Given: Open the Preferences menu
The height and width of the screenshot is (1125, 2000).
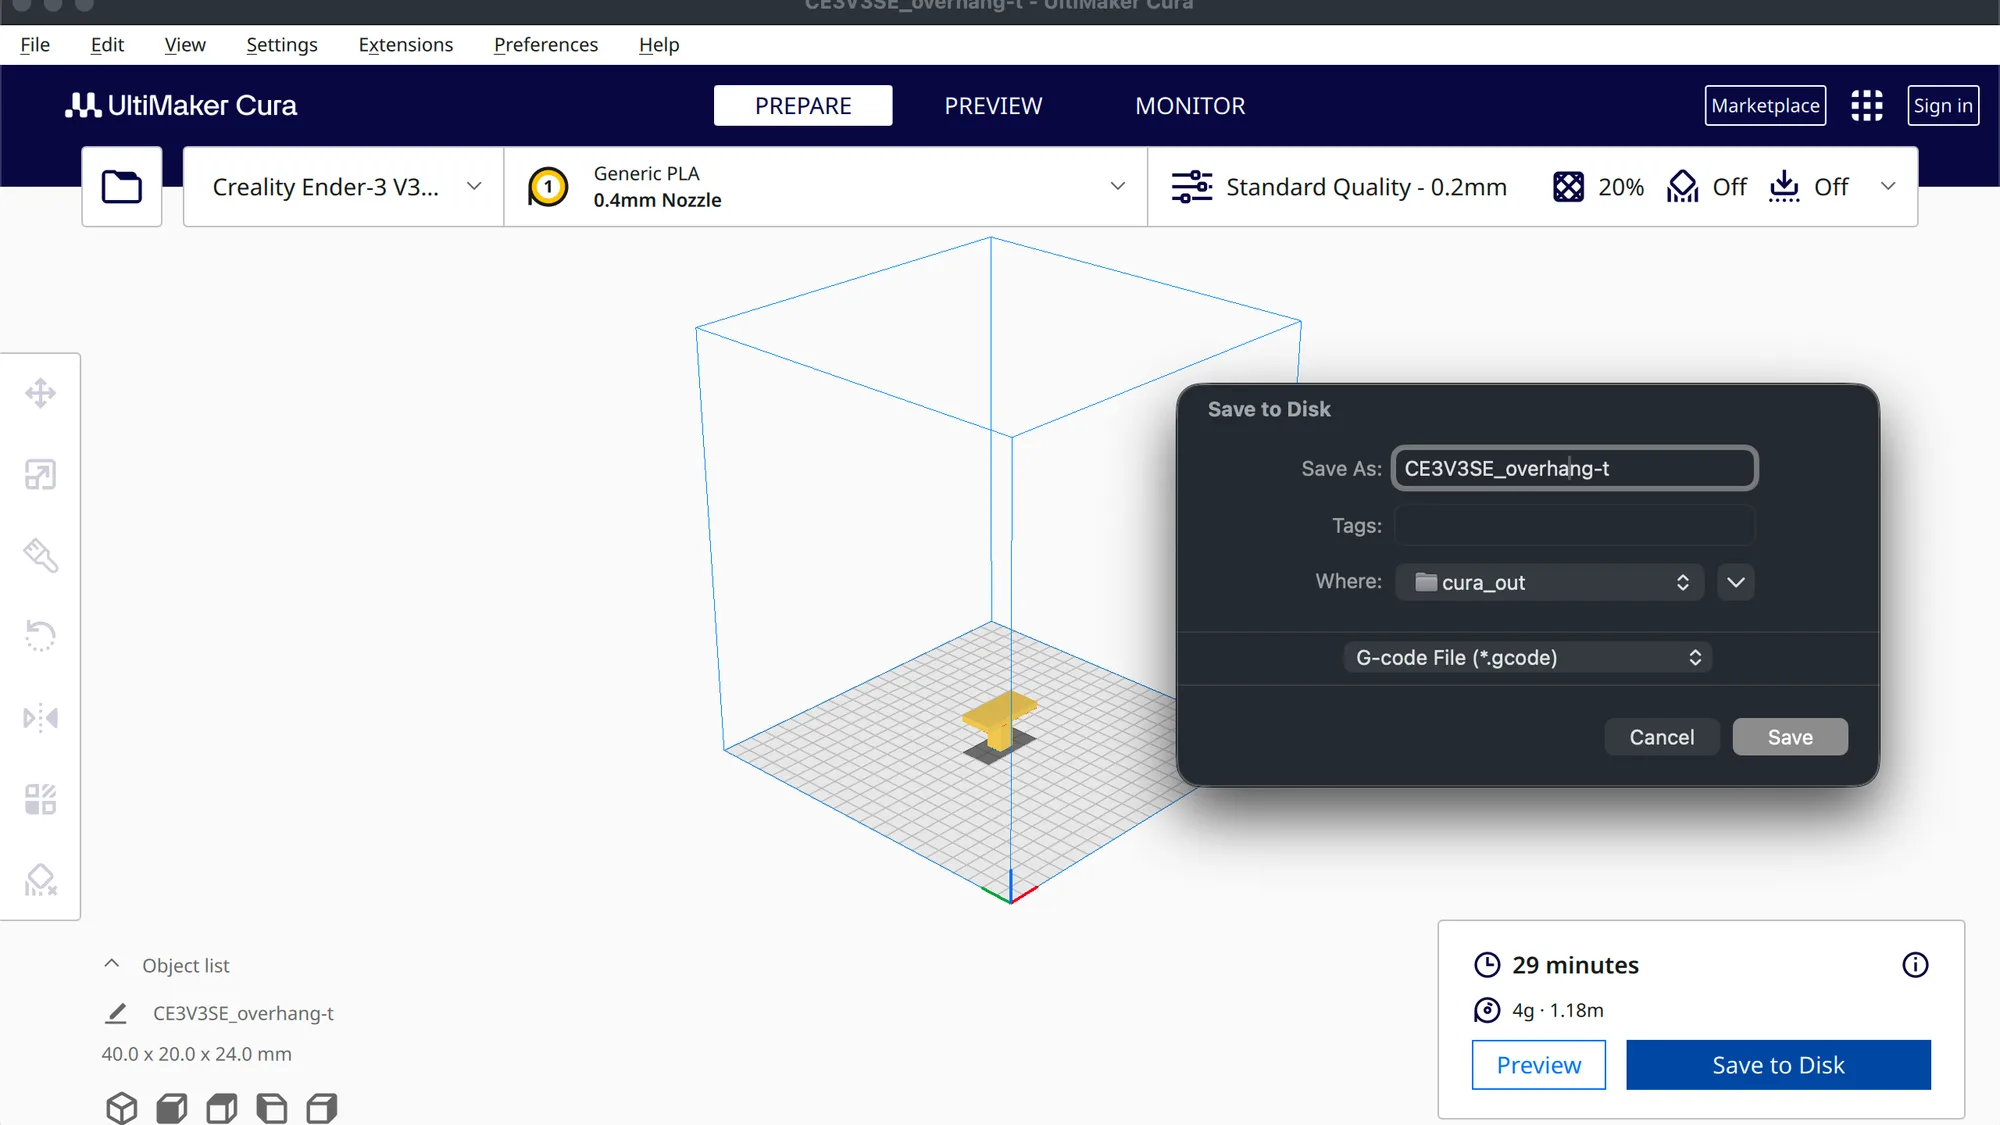Looking at the screenshot, I should pyautogui.click(x=546, y=45).
